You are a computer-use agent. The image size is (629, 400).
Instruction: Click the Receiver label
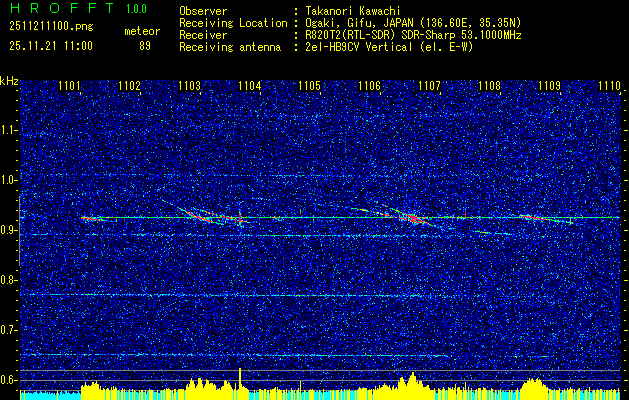[203, 35]
